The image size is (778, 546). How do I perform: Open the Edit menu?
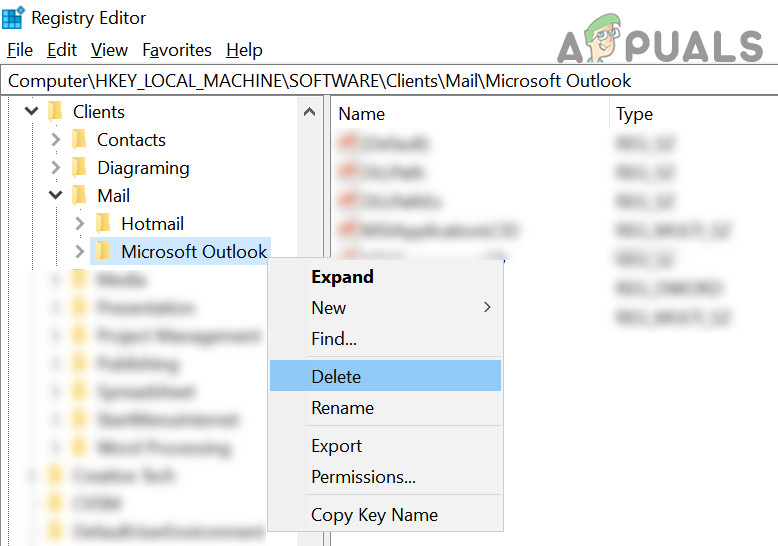pos(62,50)
